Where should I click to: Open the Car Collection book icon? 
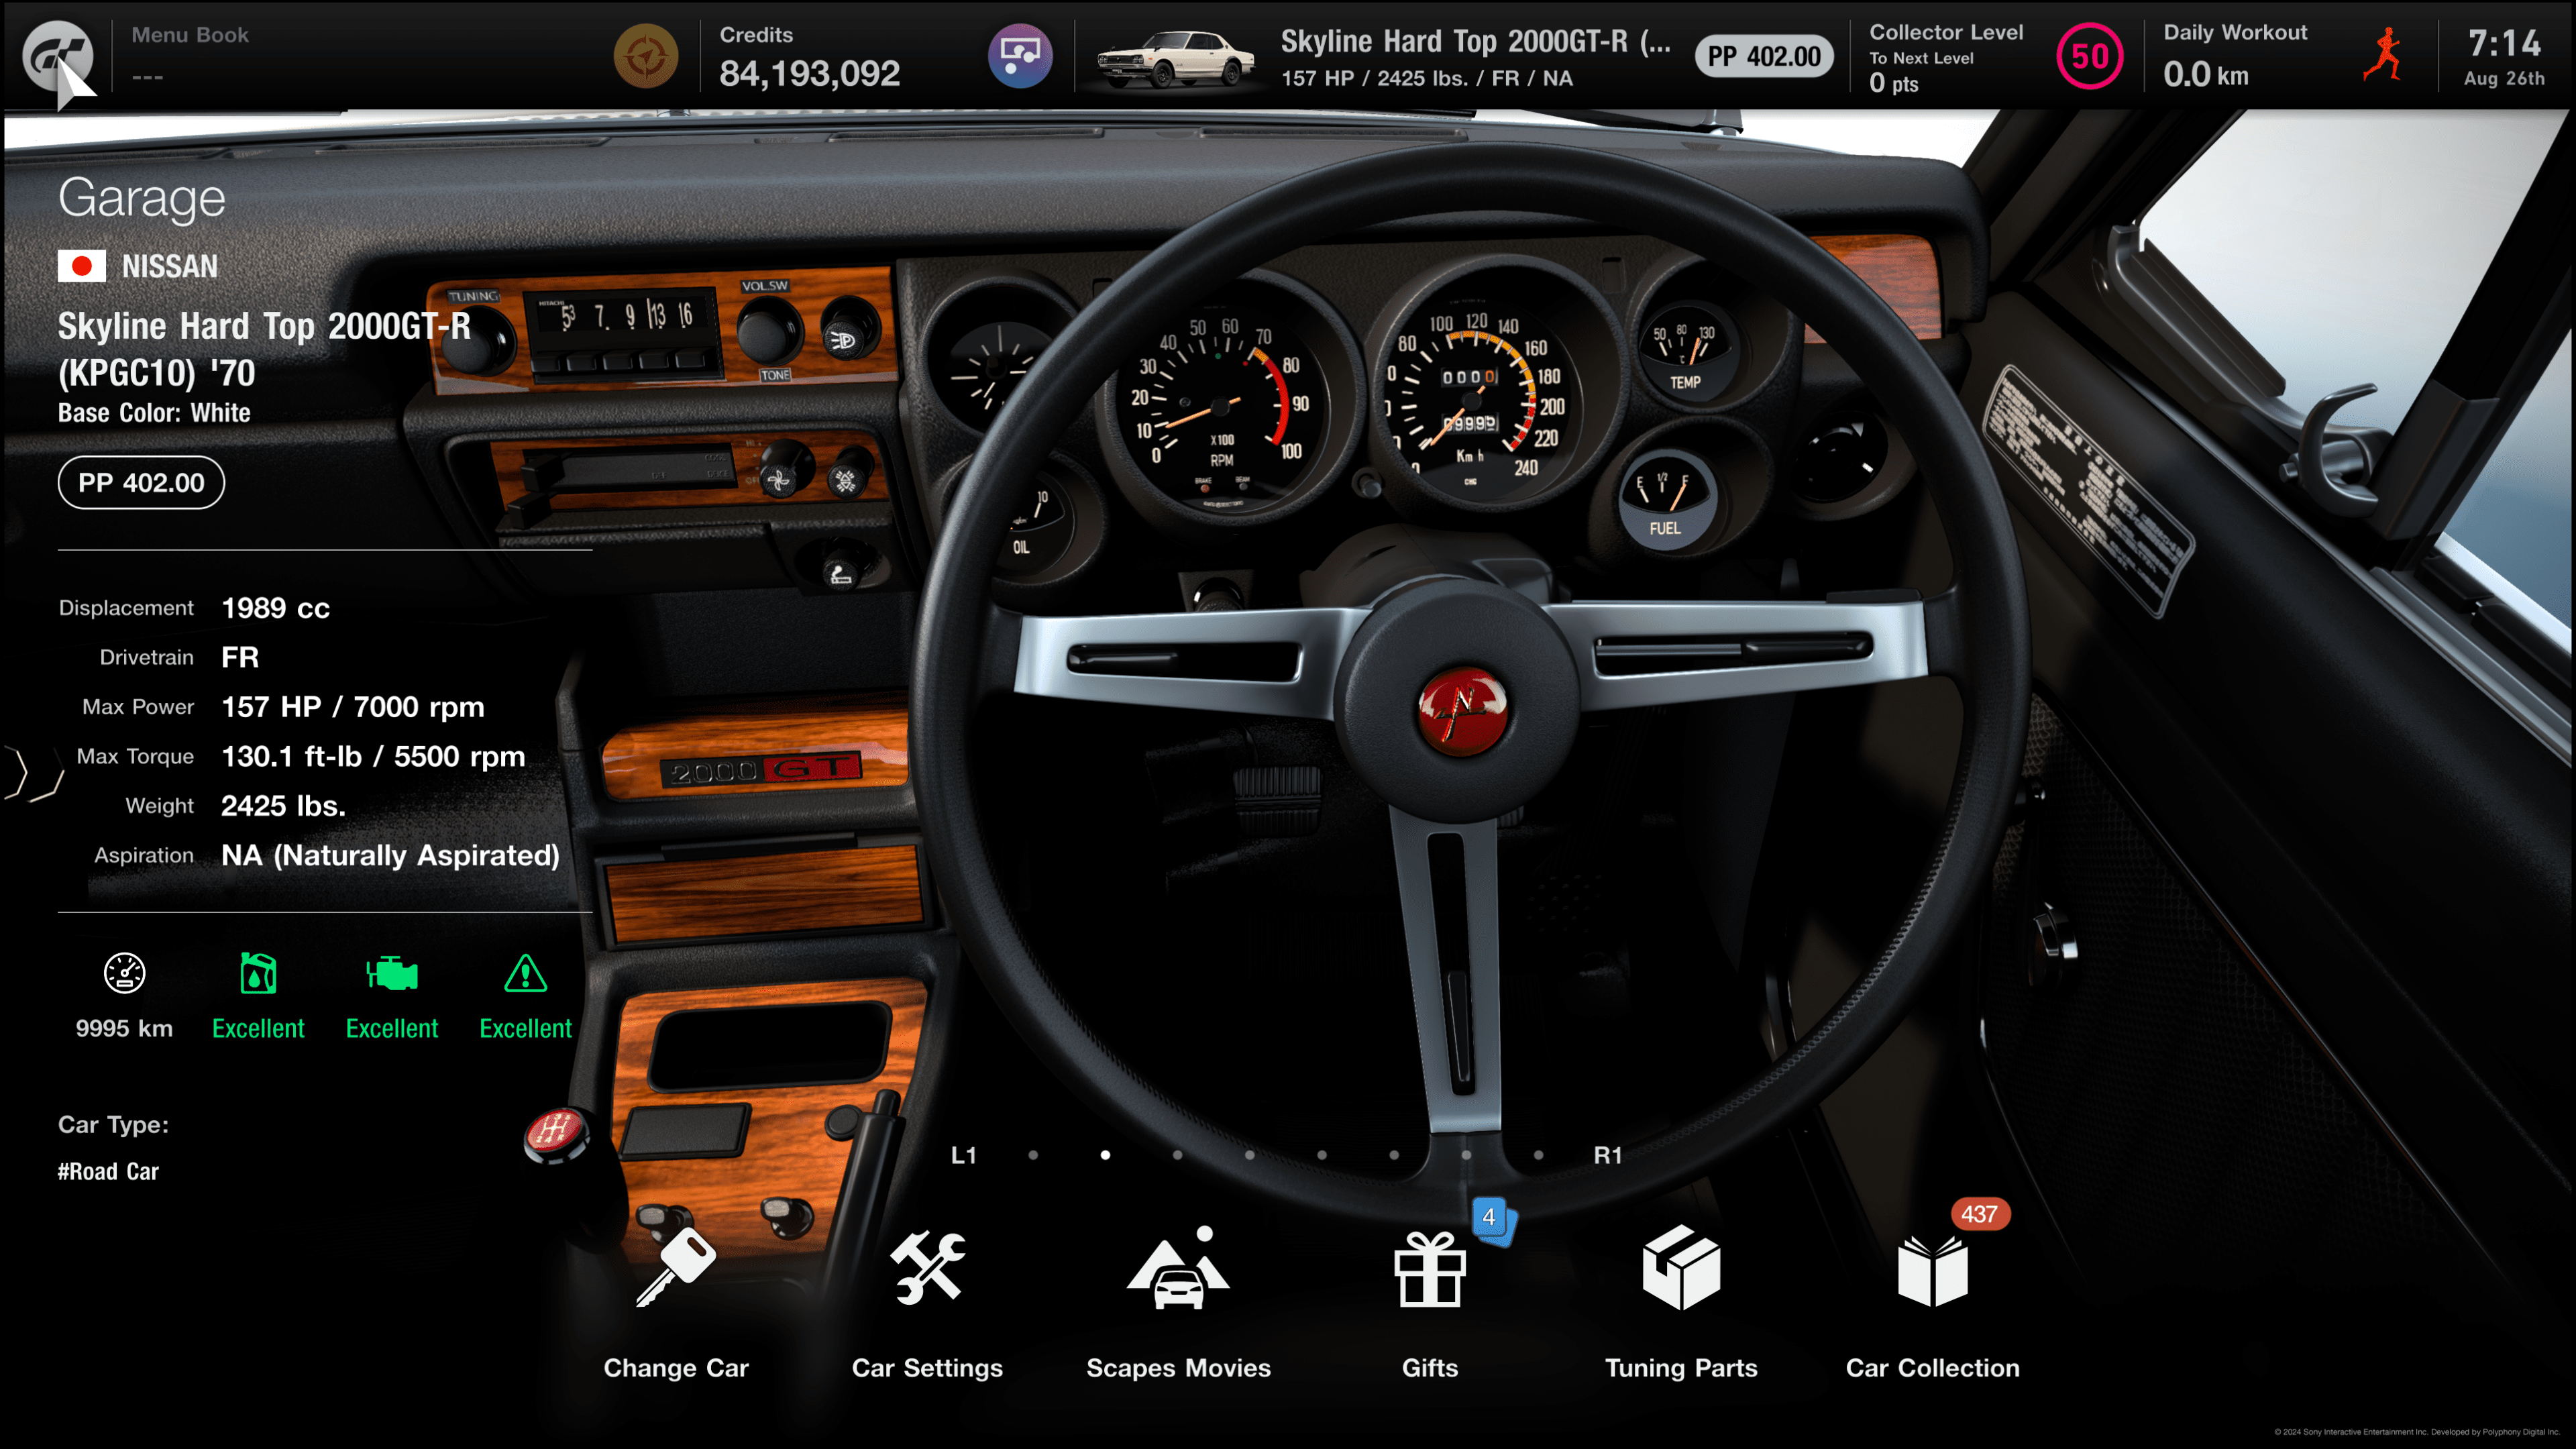click(x=1932, y=1271)
